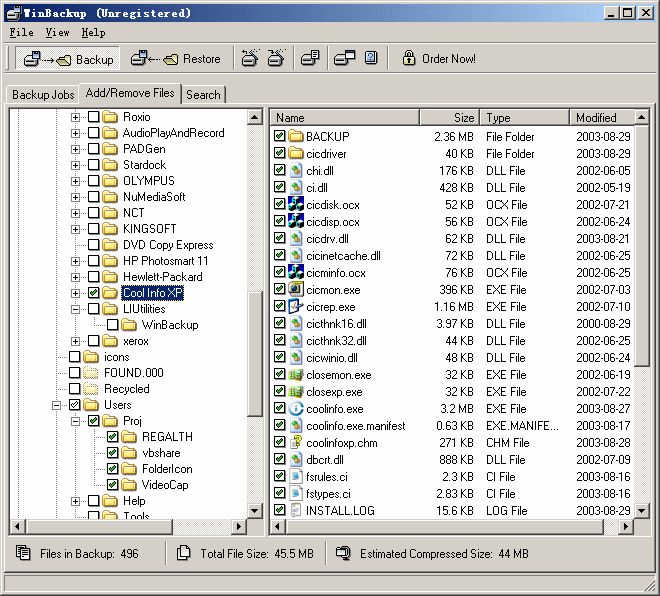Click the Recycled folder icon
This screenshot has width=660, height=596.
click(90, 389)
